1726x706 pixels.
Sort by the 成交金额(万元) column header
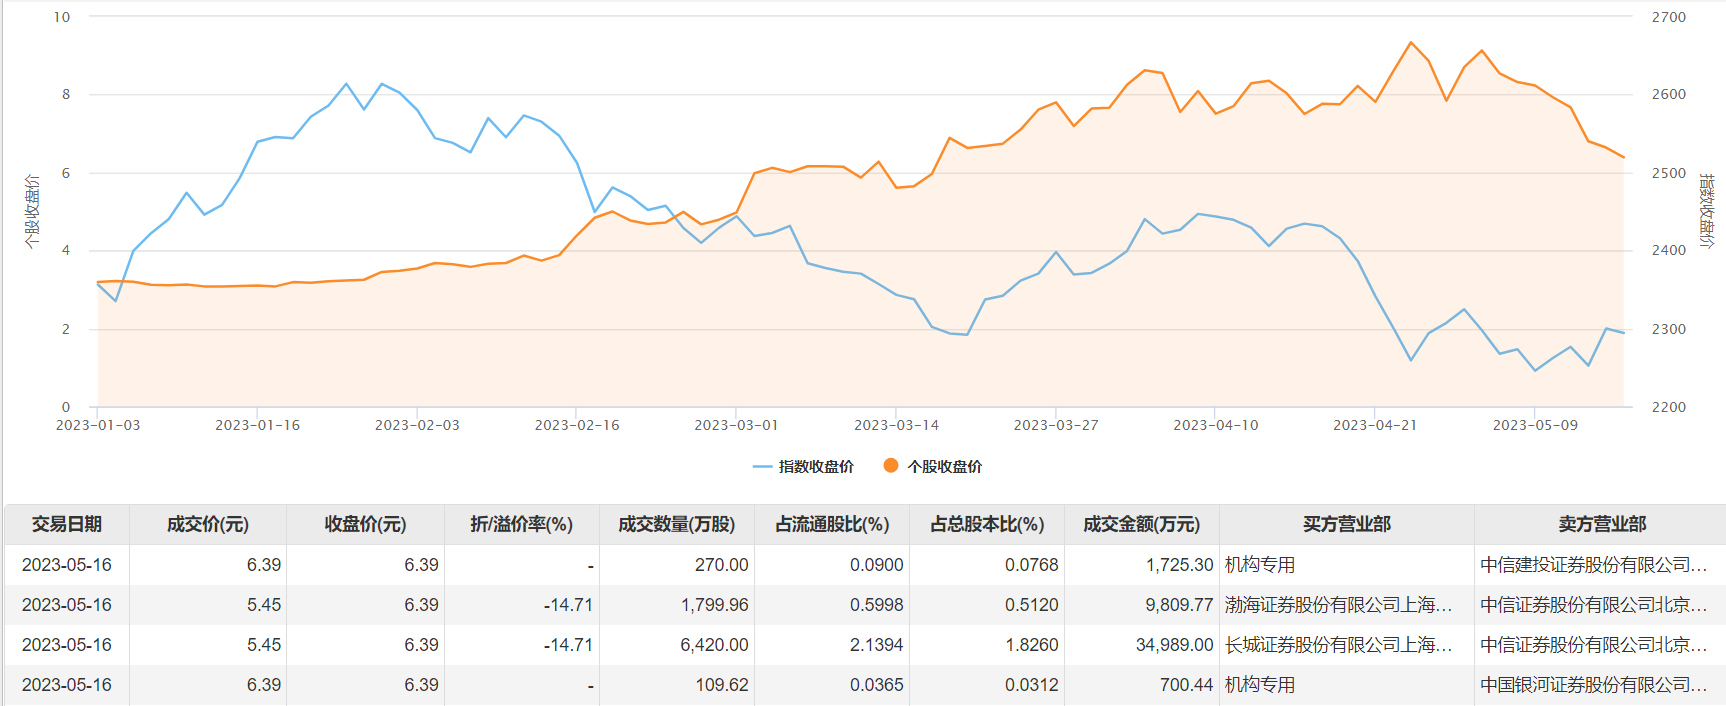[1141, 524]
